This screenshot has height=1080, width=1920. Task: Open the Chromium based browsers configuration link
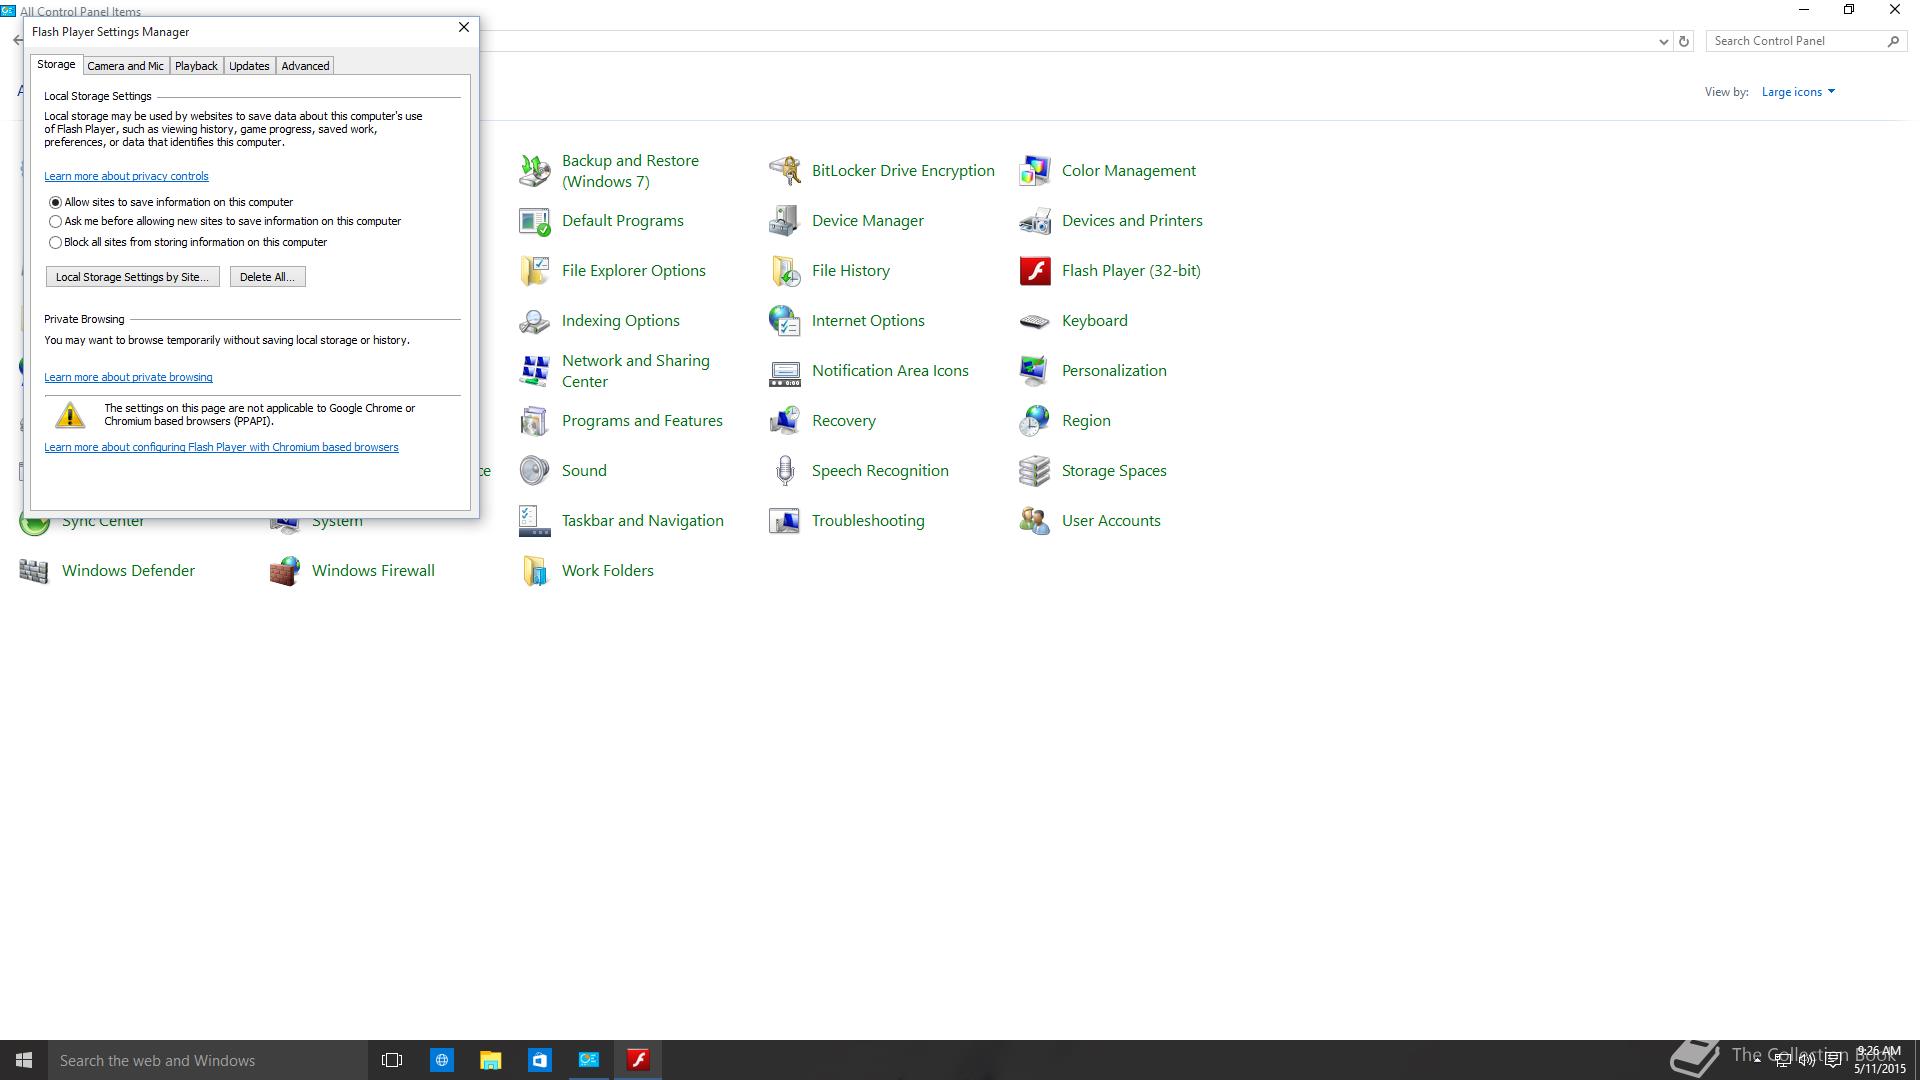221,447
